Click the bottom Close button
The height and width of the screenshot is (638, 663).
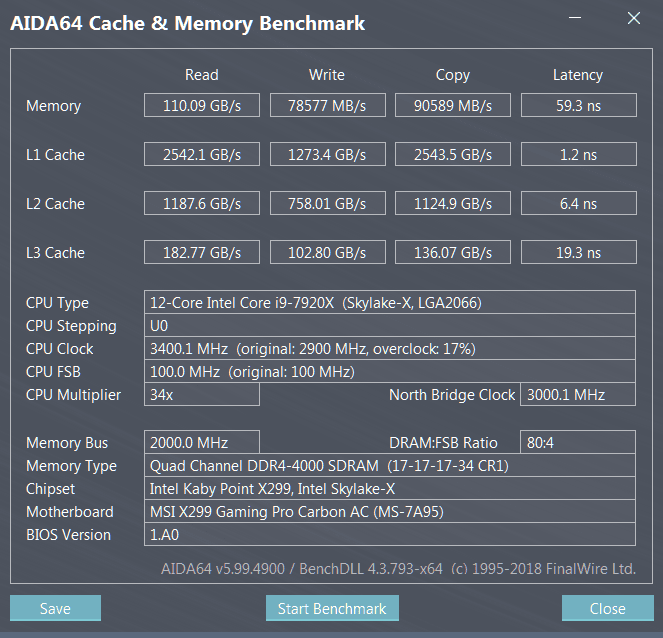pyautogui.click(x=607, y=608)
